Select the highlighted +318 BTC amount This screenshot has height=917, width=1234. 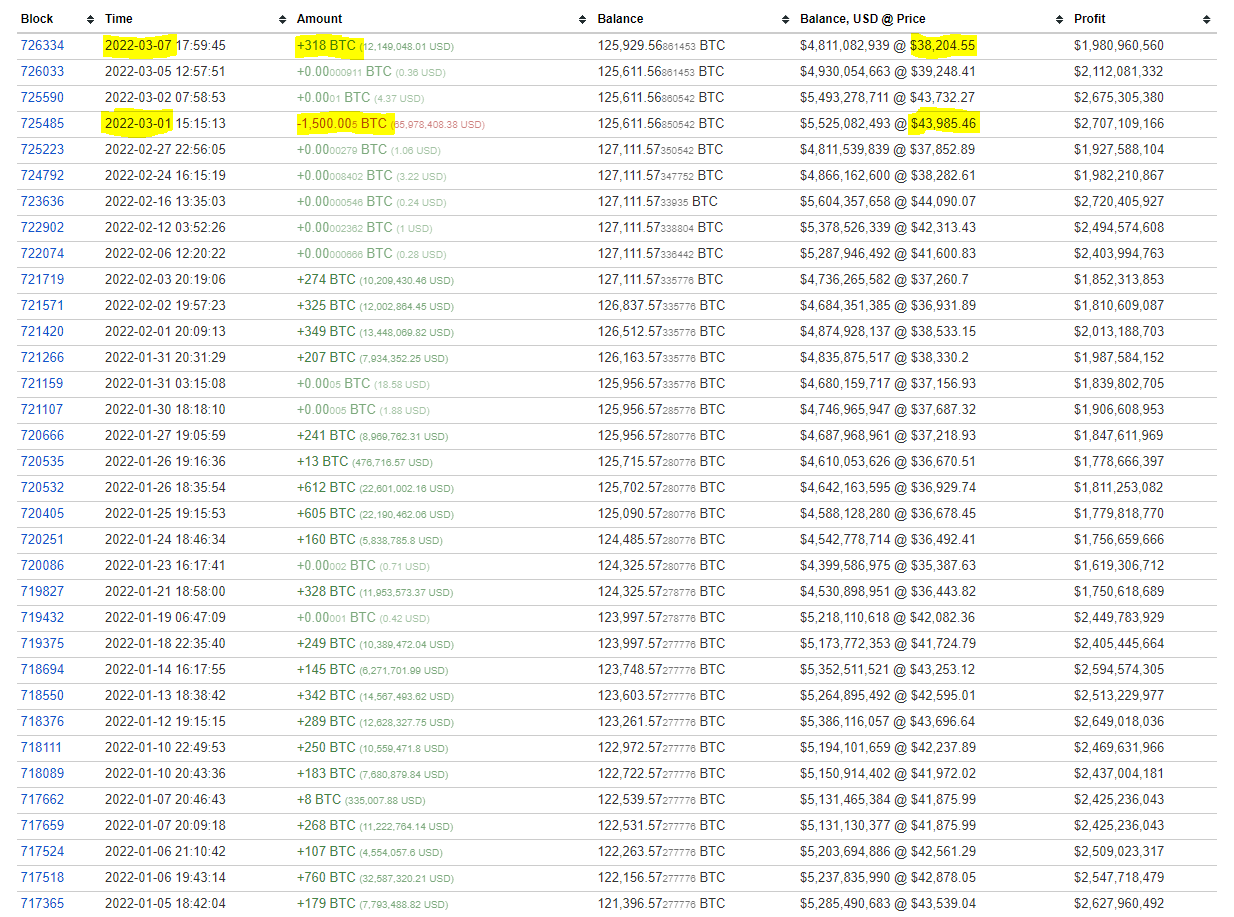click(x=326, y=46)
